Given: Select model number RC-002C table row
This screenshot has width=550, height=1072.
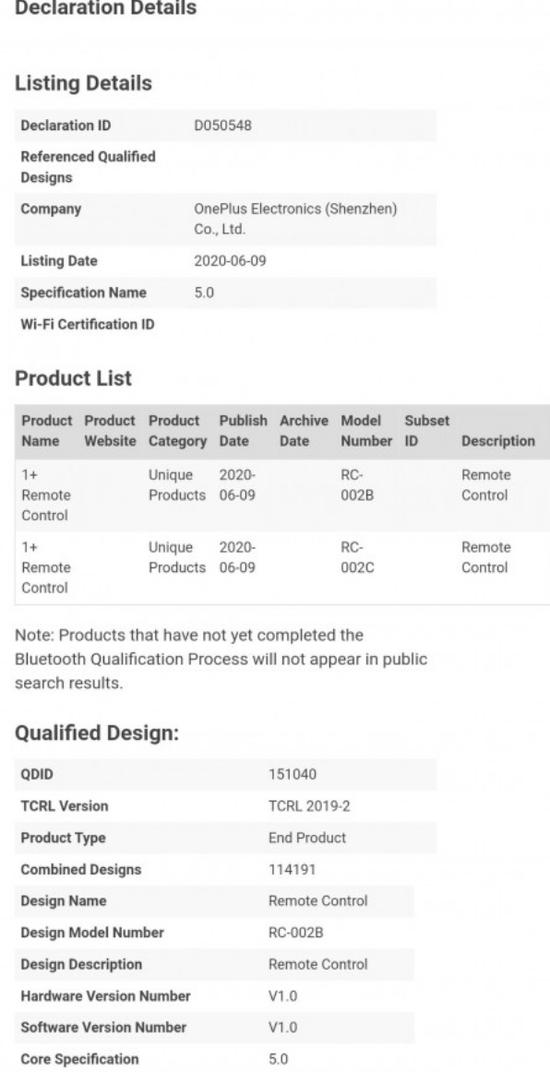Looking at the screenshot, I should coord(282,568).
